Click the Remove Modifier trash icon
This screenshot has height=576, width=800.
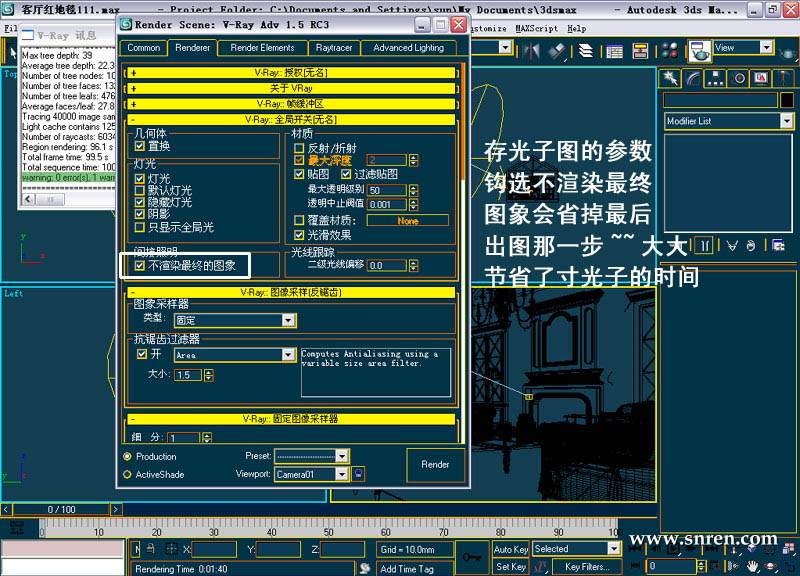[x=751, y=246]
